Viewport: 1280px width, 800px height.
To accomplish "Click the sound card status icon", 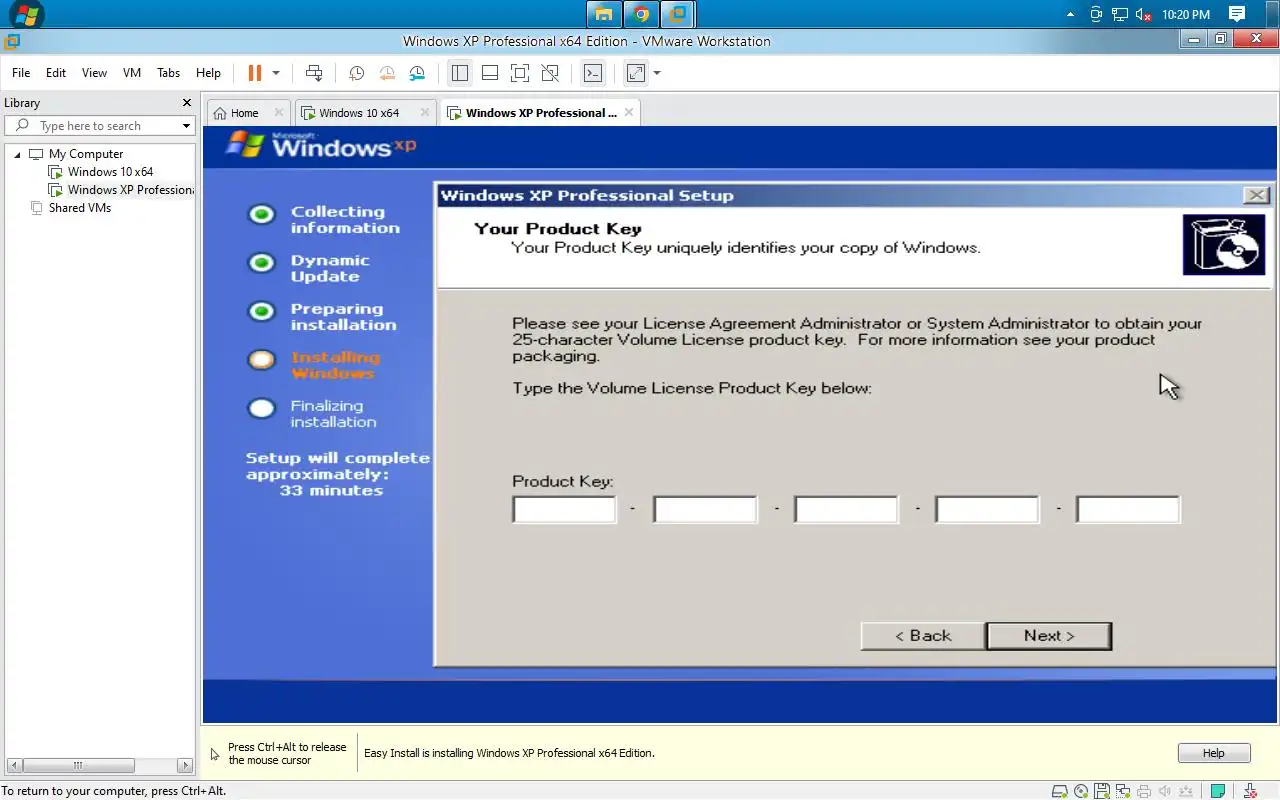I will 1164,791.
